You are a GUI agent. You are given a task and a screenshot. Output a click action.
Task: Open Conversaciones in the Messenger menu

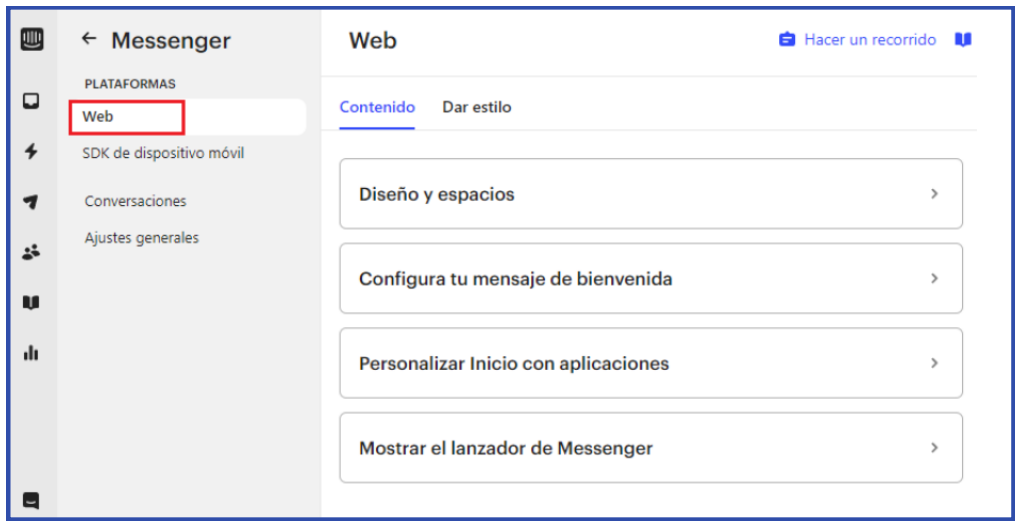[x=136, y=201]
